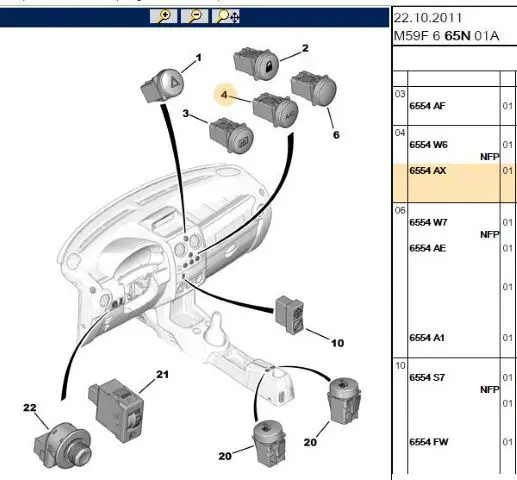Click the zoom out magnifier icon
This screenshot has height=480, width=517.
click(194, 16)
